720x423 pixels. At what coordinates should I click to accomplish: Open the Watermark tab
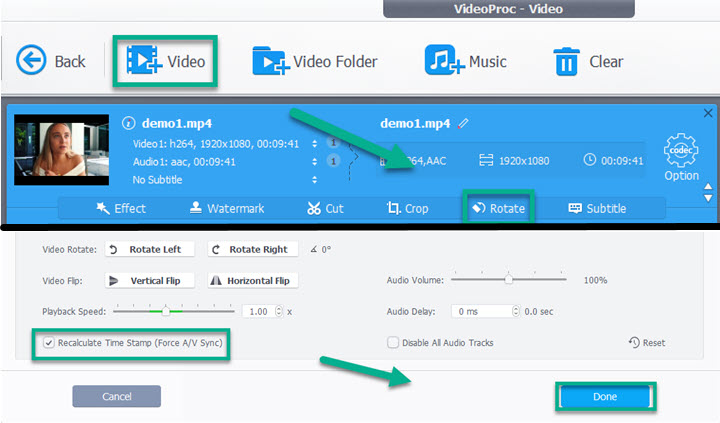[x=227, y=209]
